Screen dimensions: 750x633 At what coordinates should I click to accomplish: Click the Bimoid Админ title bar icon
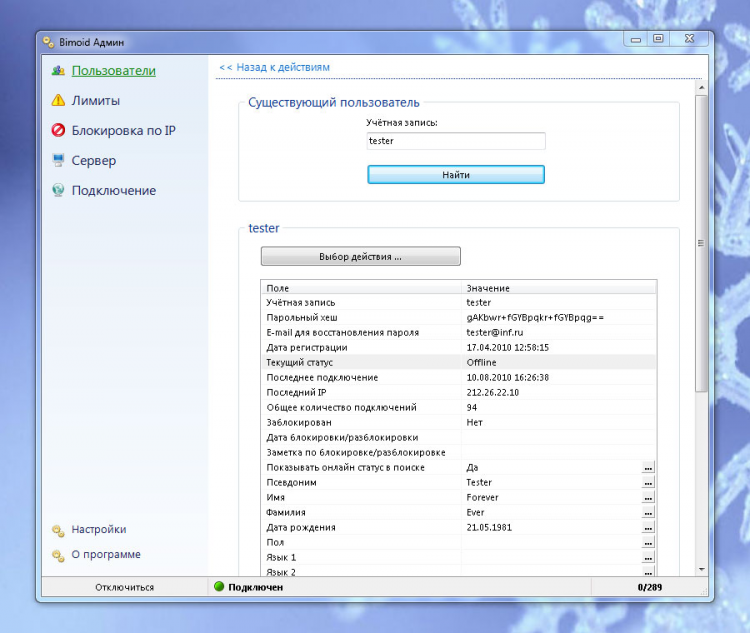point(48,42)
